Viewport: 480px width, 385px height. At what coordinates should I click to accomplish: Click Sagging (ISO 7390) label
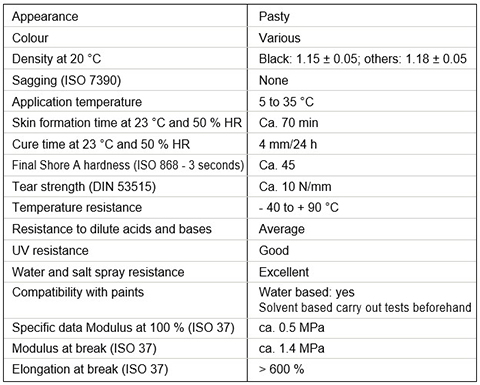(x=66, y=80)
